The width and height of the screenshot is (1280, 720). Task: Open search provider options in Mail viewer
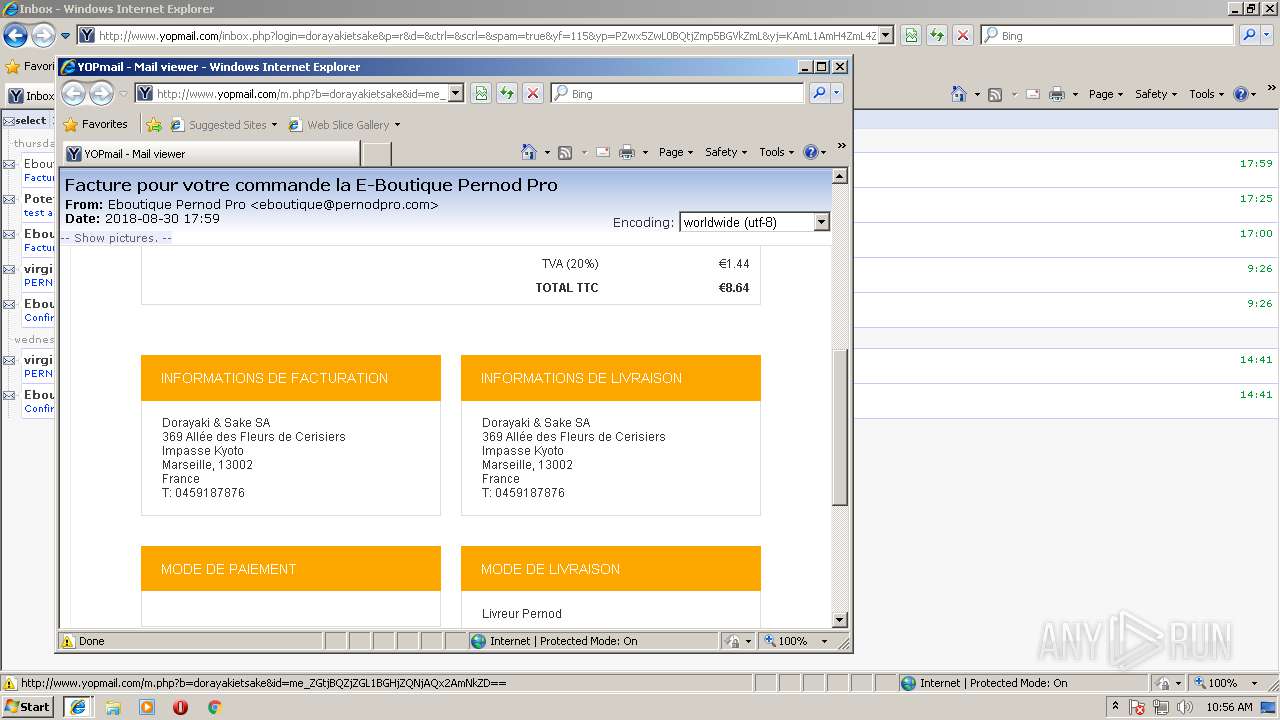tap(837, 93)
